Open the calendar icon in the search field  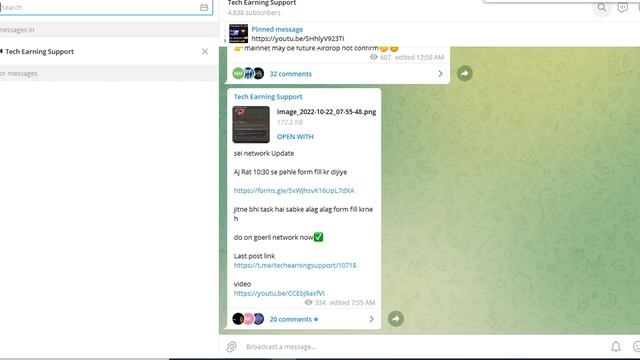pos(204,7)
